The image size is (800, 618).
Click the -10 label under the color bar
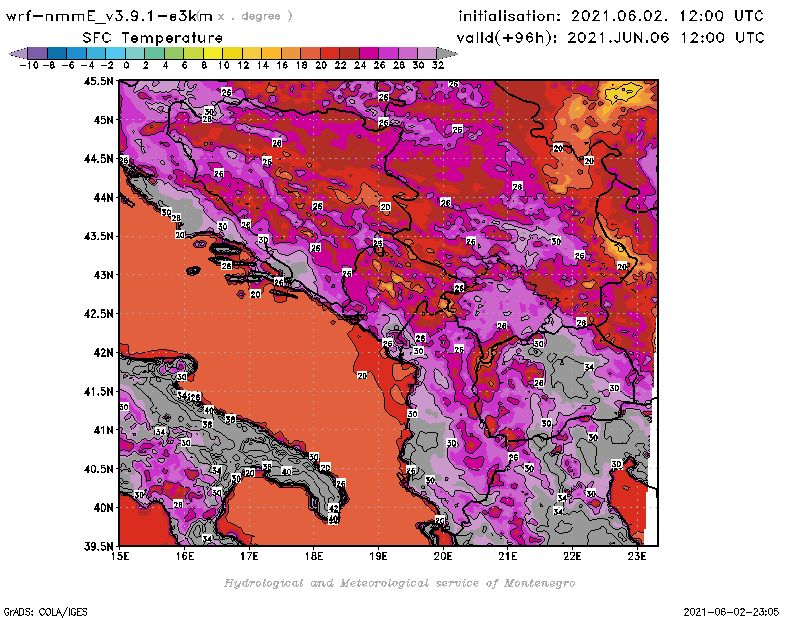(x=29, y=65)
